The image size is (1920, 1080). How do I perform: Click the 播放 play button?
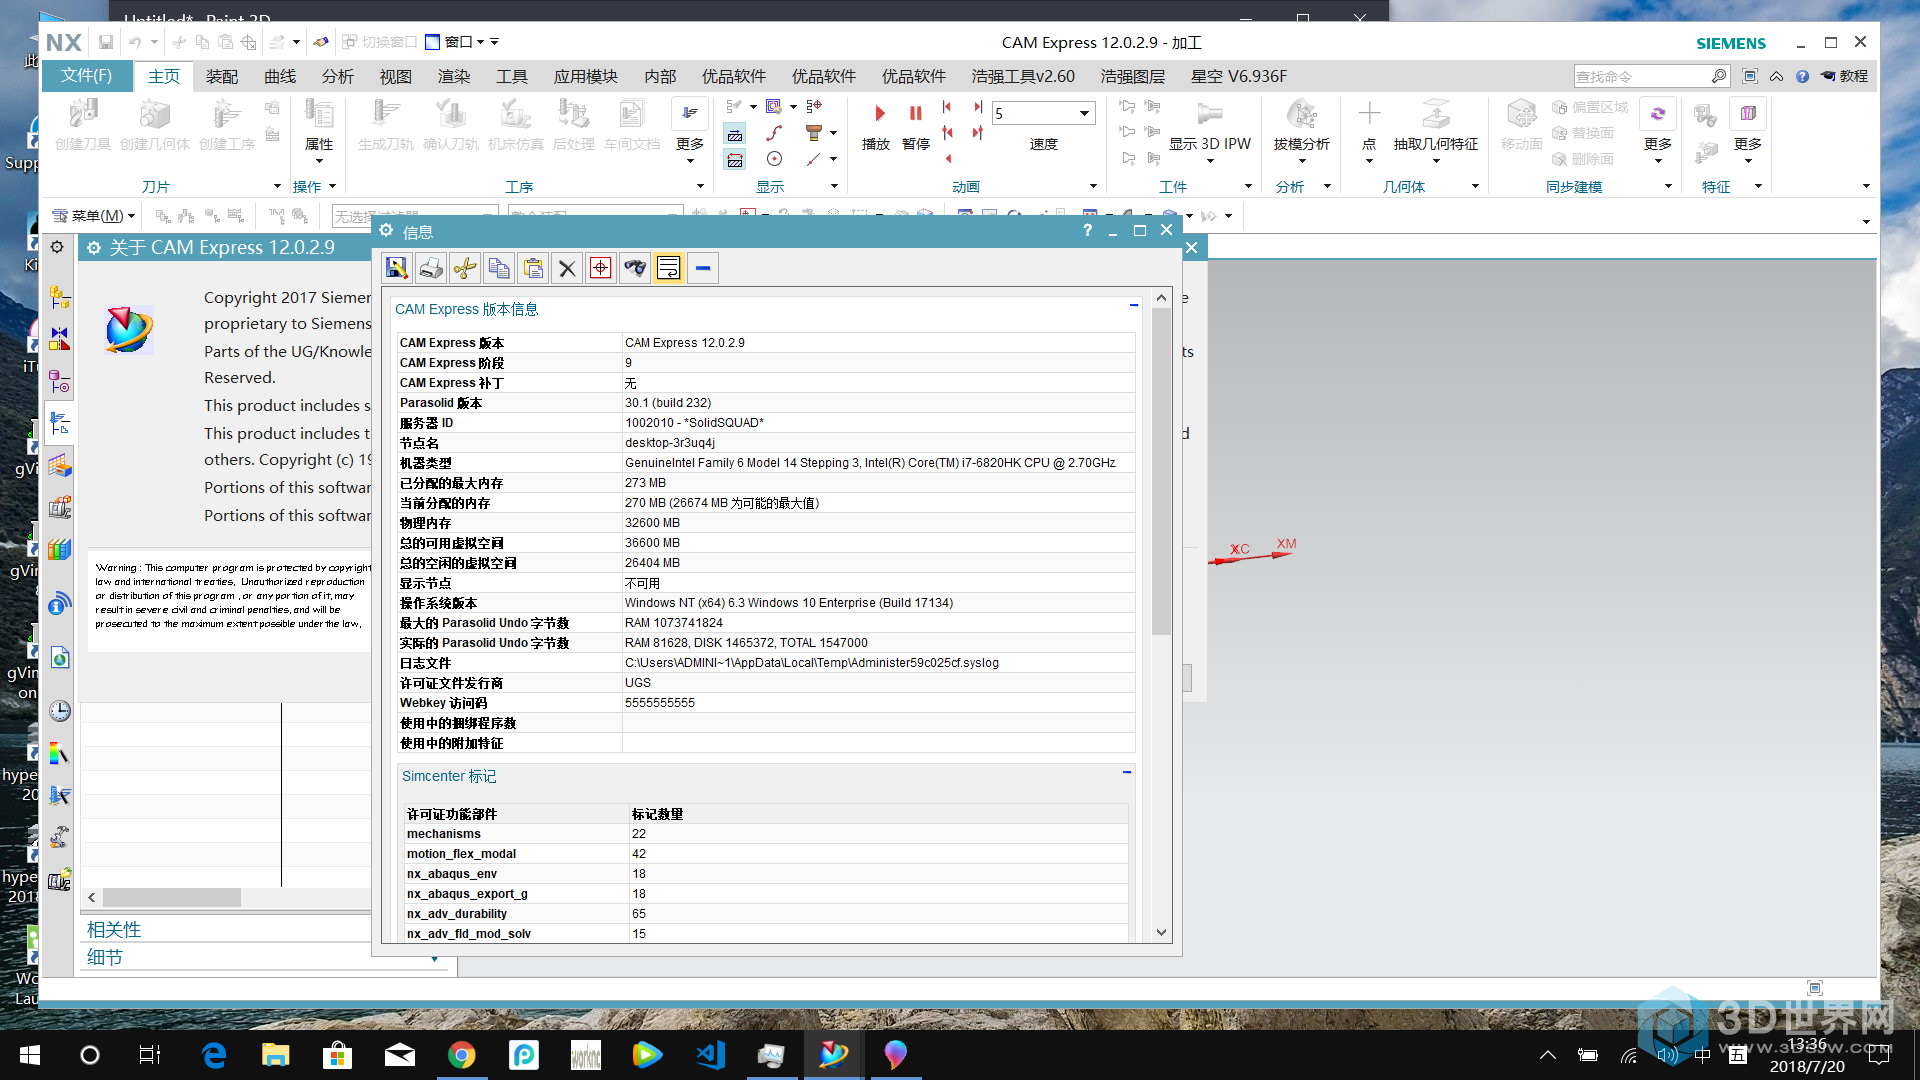pos(876,126)
